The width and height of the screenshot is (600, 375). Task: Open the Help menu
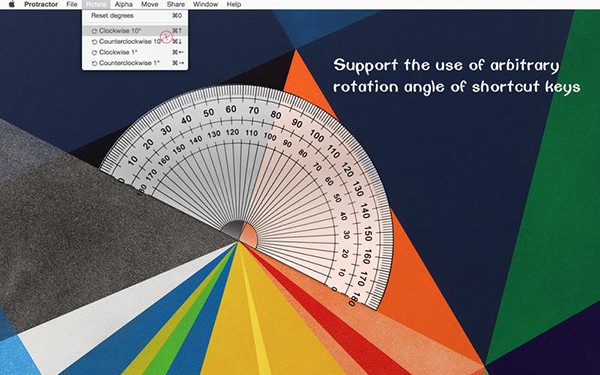[233, 4]
